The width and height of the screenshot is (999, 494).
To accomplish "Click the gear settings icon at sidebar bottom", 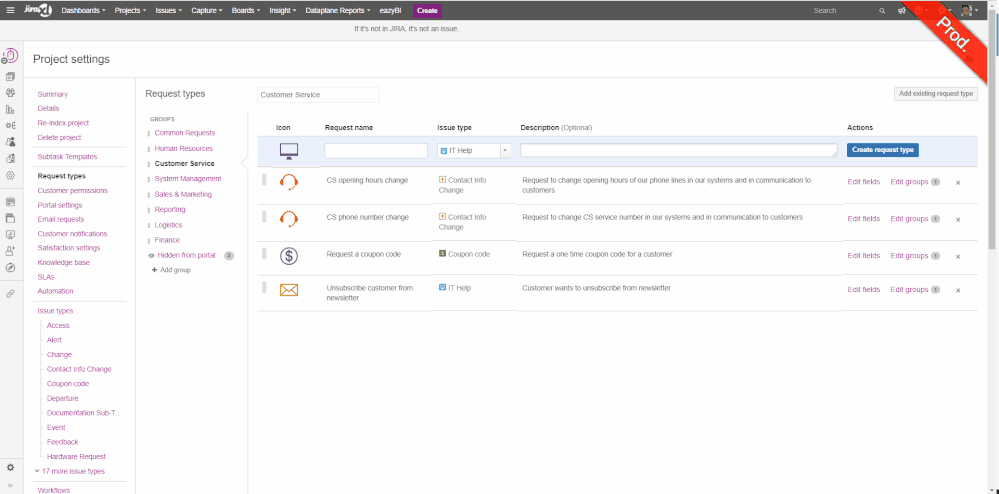I will (x=10, y=467).
